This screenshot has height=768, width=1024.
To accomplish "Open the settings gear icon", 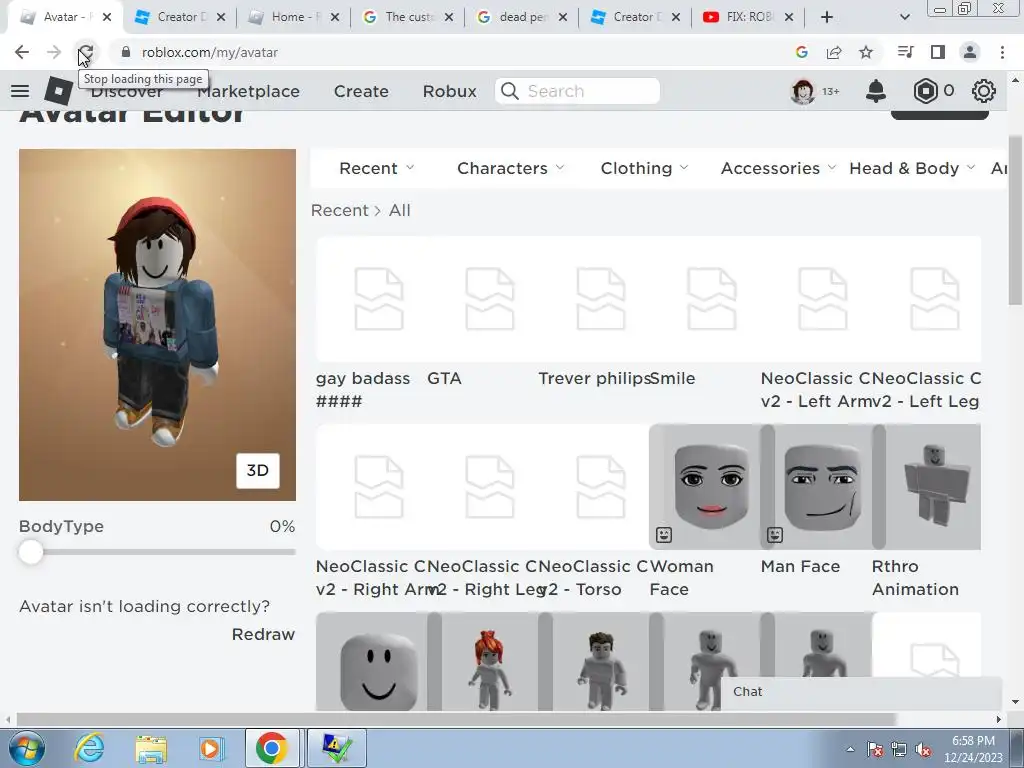I will point(984,91).
